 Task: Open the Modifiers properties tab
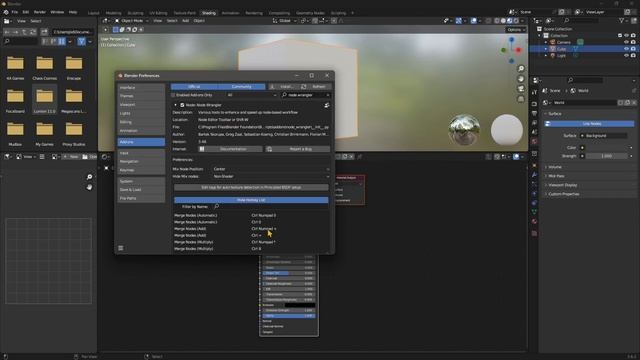534,175
